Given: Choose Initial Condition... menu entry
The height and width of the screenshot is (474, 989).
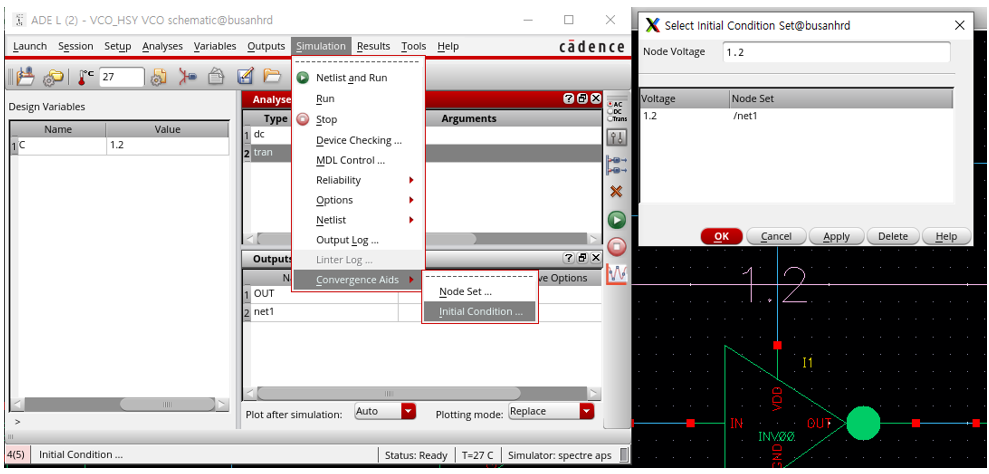Looking at the screenshot, I should 479,311.
